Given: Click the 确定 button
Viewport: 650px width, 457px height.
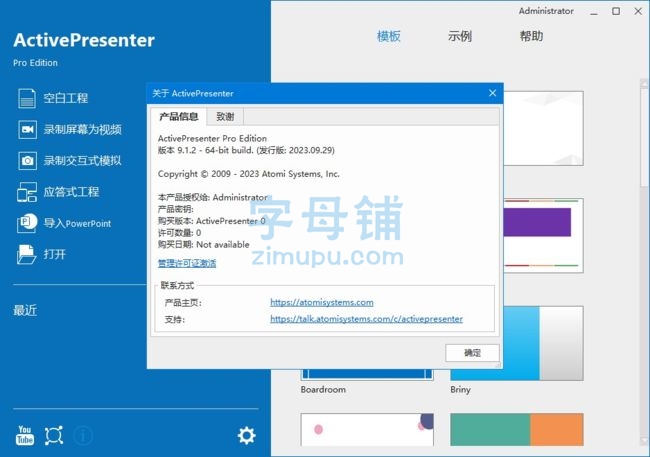Looking at the screenshot, I should point(472,353).
